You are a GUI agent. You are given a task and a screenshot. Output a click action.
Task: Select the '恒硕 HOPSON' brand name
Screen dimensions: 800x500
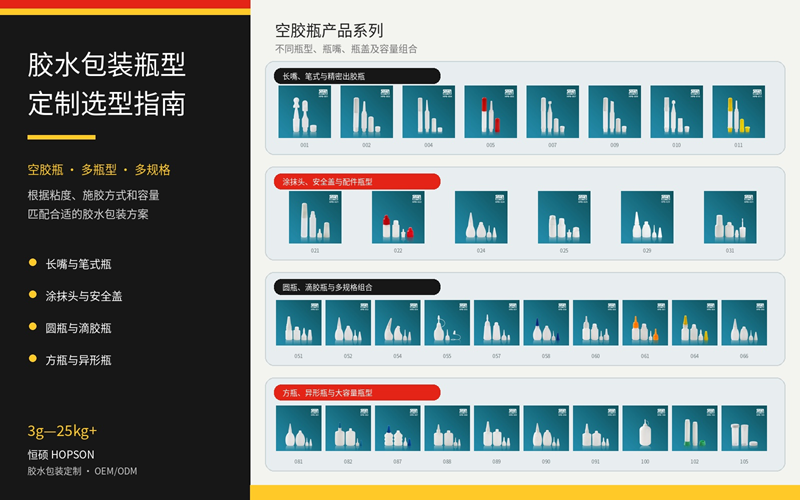(61, 455)
